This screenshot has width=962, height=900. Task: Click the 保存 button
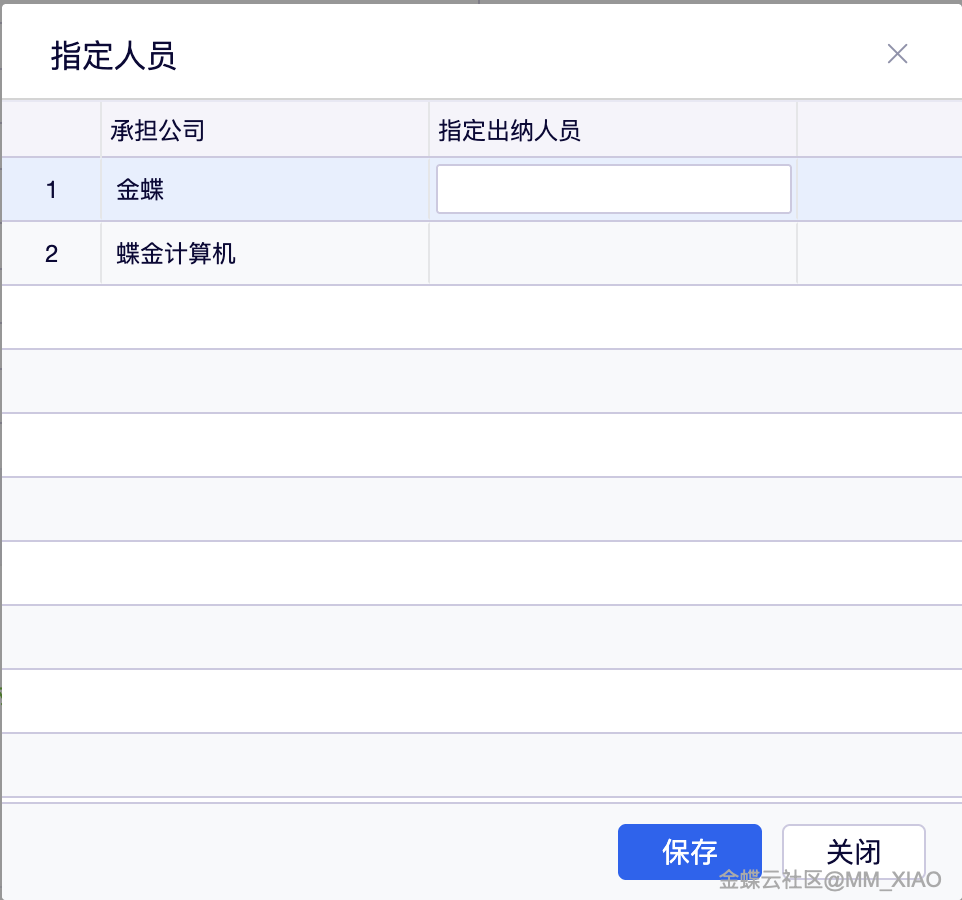pyautogui.click(x=690, y=852)
